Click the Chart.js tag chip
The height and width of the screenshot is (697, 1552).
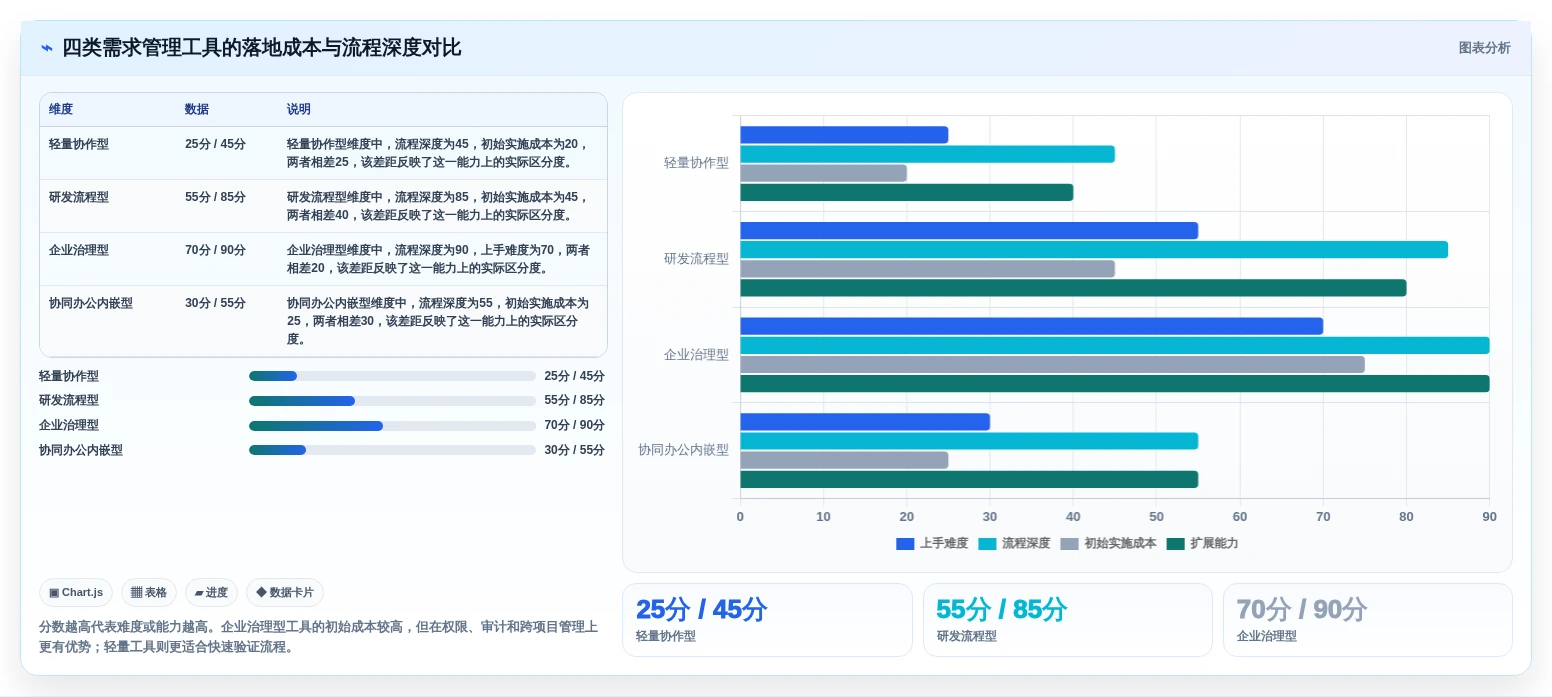[76, 592]
